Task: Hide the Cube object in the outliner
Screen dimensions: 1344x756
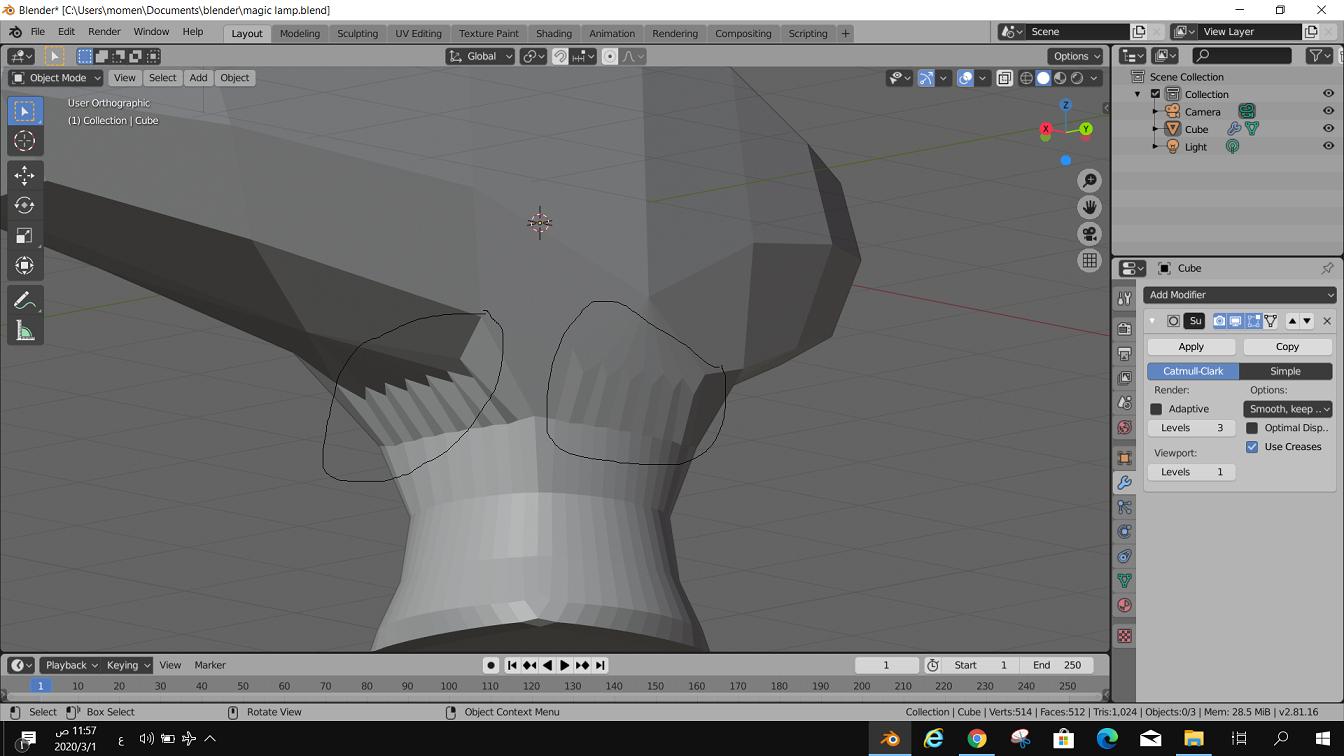Action: click(x=1328, y=129)
